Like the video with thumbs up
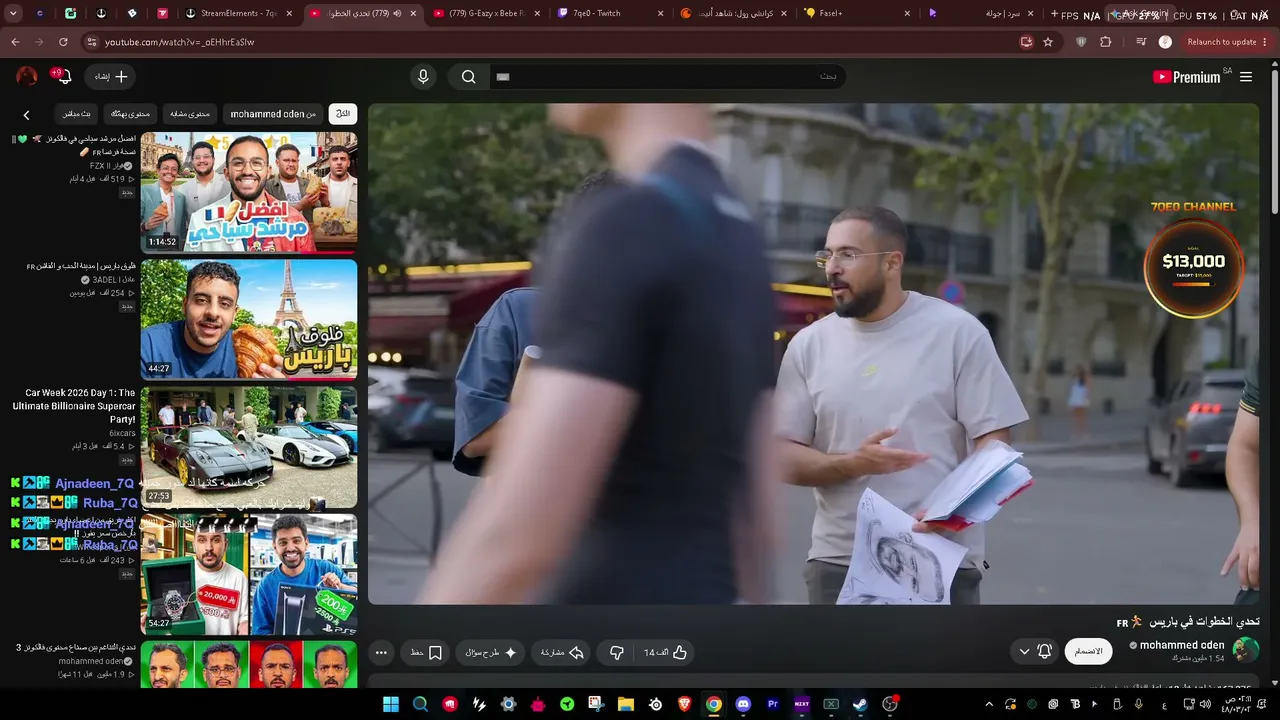 tap(665, 653)
